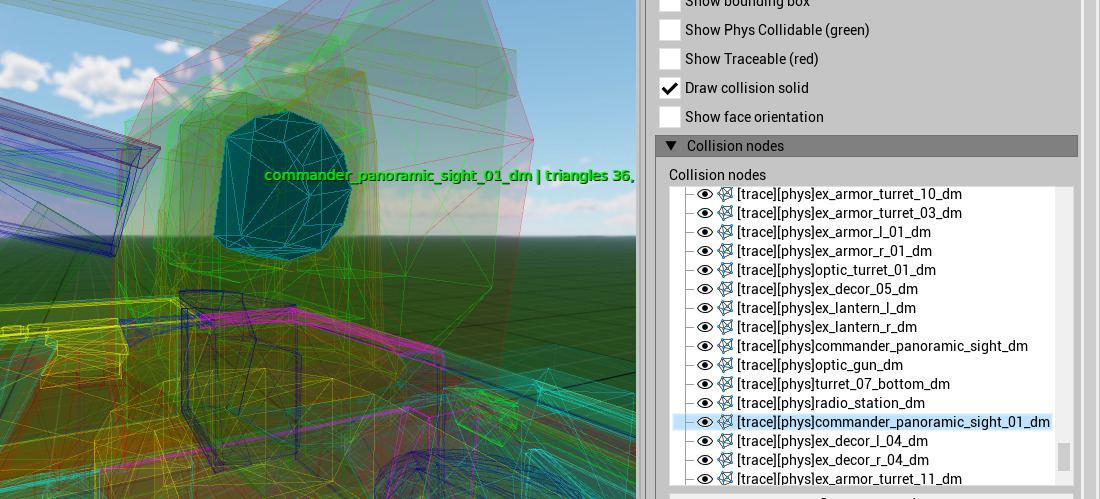Screen dimensions: 1100x499
Task: Enable Show Traceable (red) checkbox
Action: click(x=669, y=59)
